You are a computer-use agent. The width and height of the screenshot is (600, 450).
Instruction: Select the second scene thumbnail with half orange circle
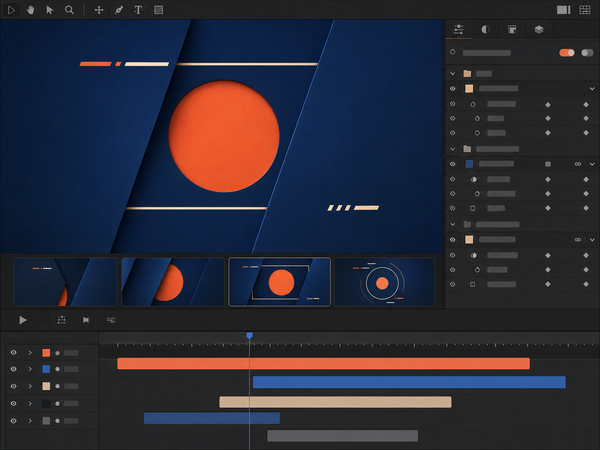(x=173, y=282)
